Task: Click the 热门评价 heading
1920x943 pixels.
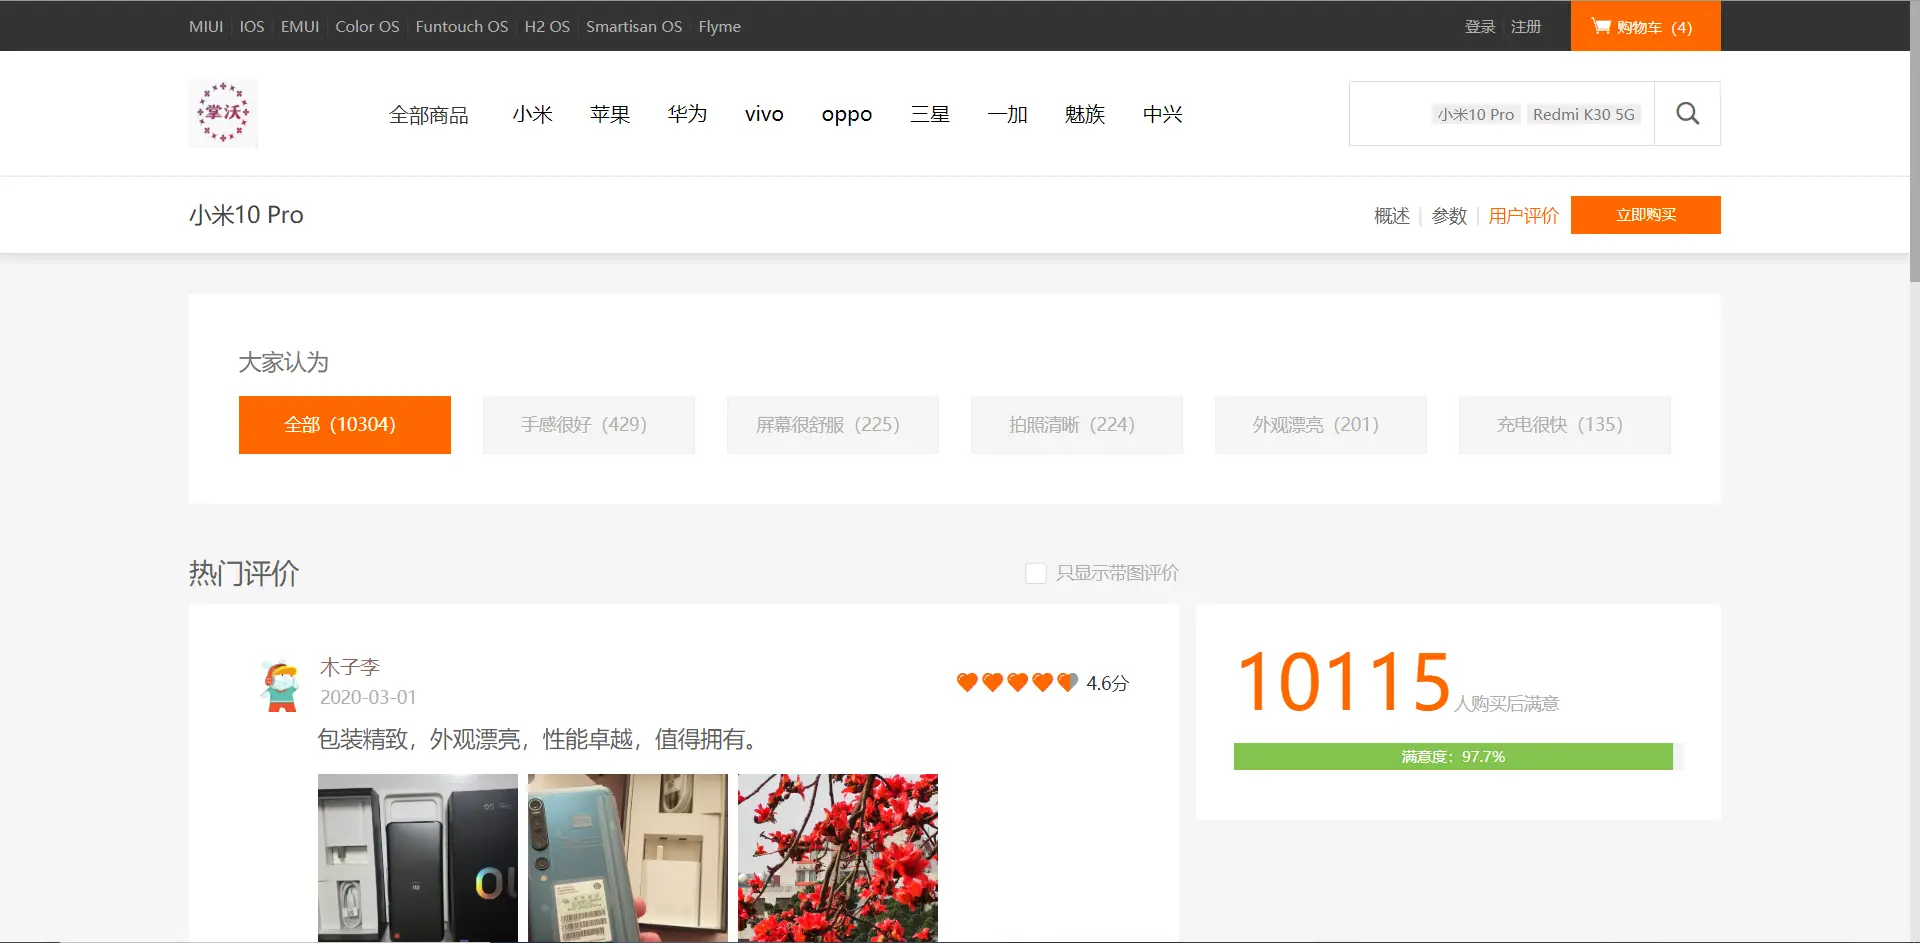Action: pos(244,573)
